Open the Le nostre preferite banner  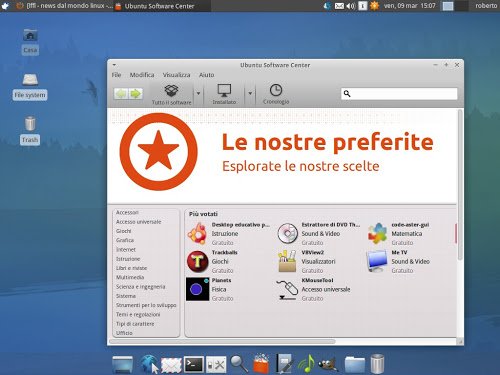click(282, 154)
